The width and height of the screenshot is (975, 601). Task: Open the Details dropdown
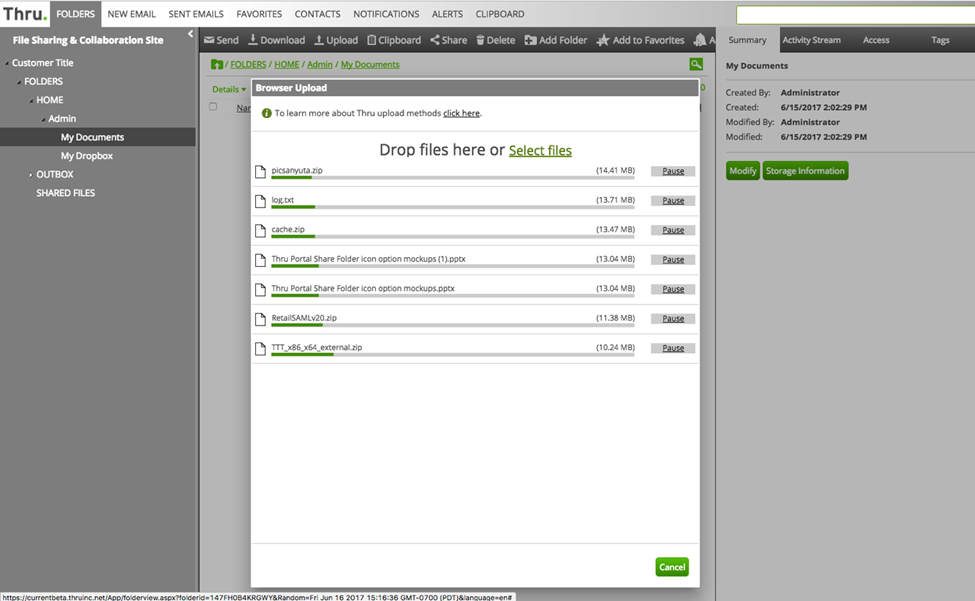point(229,89)
